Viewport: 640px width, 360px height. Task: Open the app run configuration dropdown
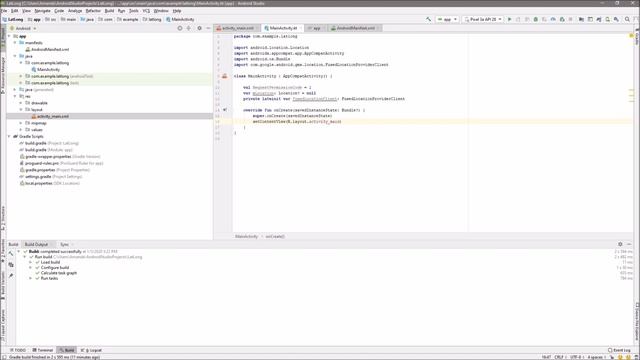(x=447, y=19)
